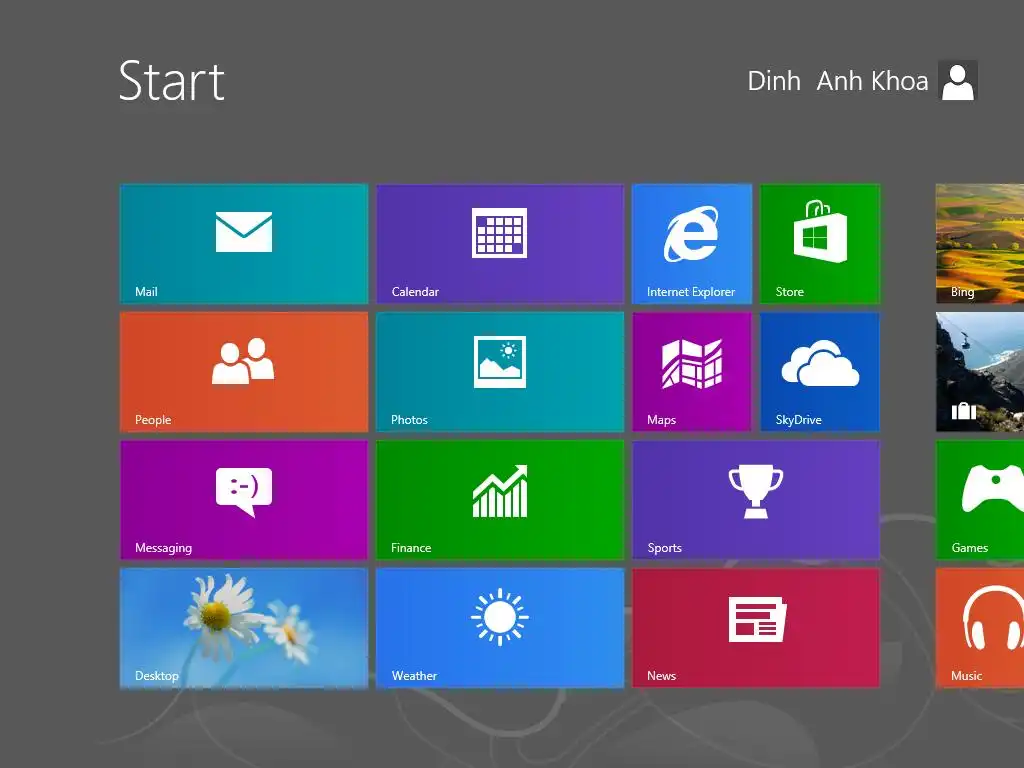Click the user account picture
The height and width of the screenshot is (768, 1024).
[x=957, y=80]
